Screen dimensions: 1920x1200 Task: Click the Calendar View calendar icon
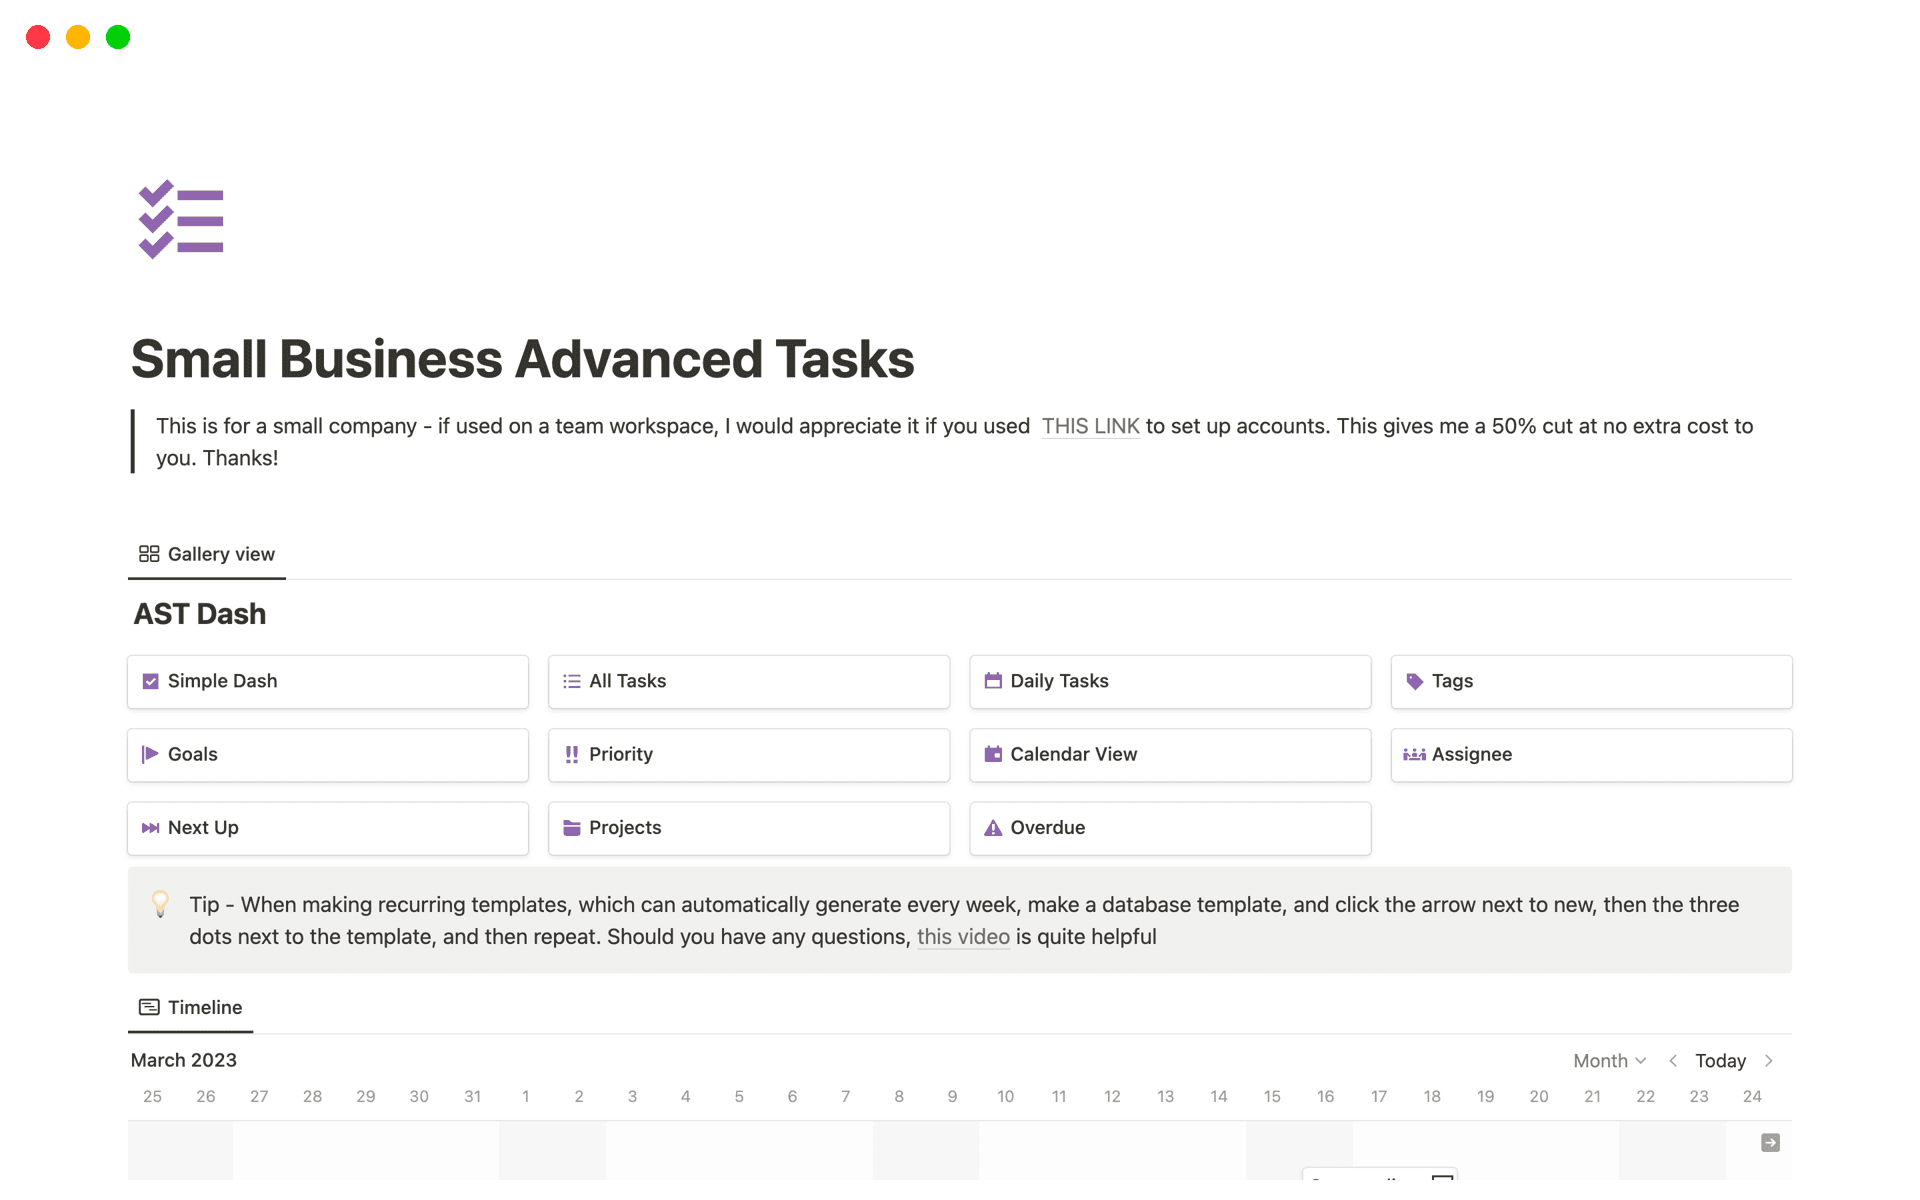pos(993,754)
